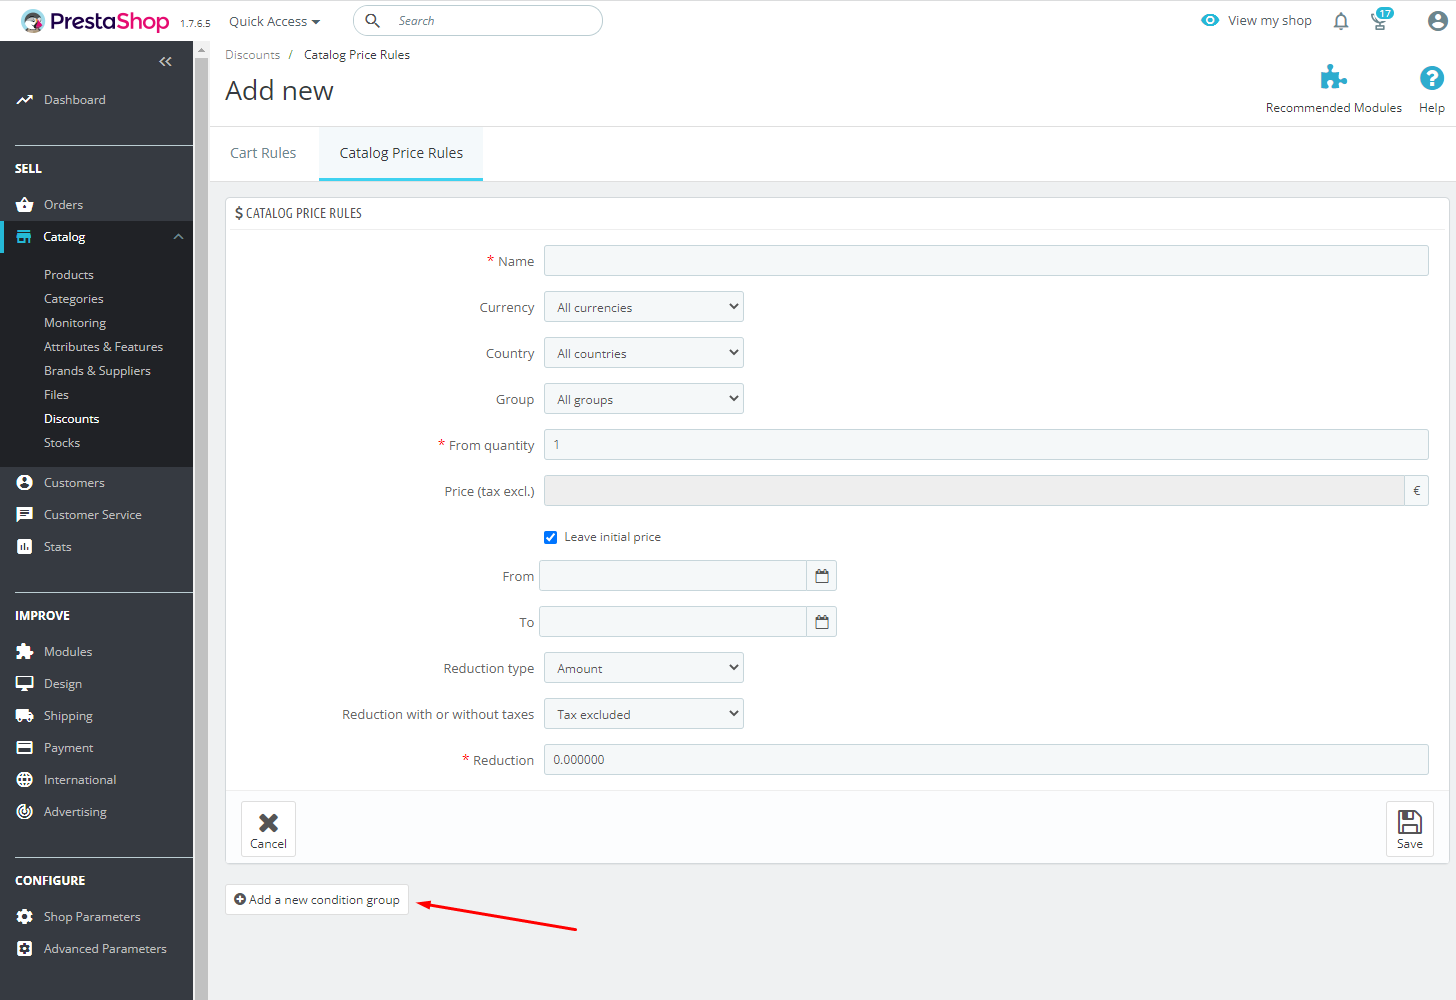Open Discounts in the Catalog submenu
1456x1000 pixels.
coord(72,419)
